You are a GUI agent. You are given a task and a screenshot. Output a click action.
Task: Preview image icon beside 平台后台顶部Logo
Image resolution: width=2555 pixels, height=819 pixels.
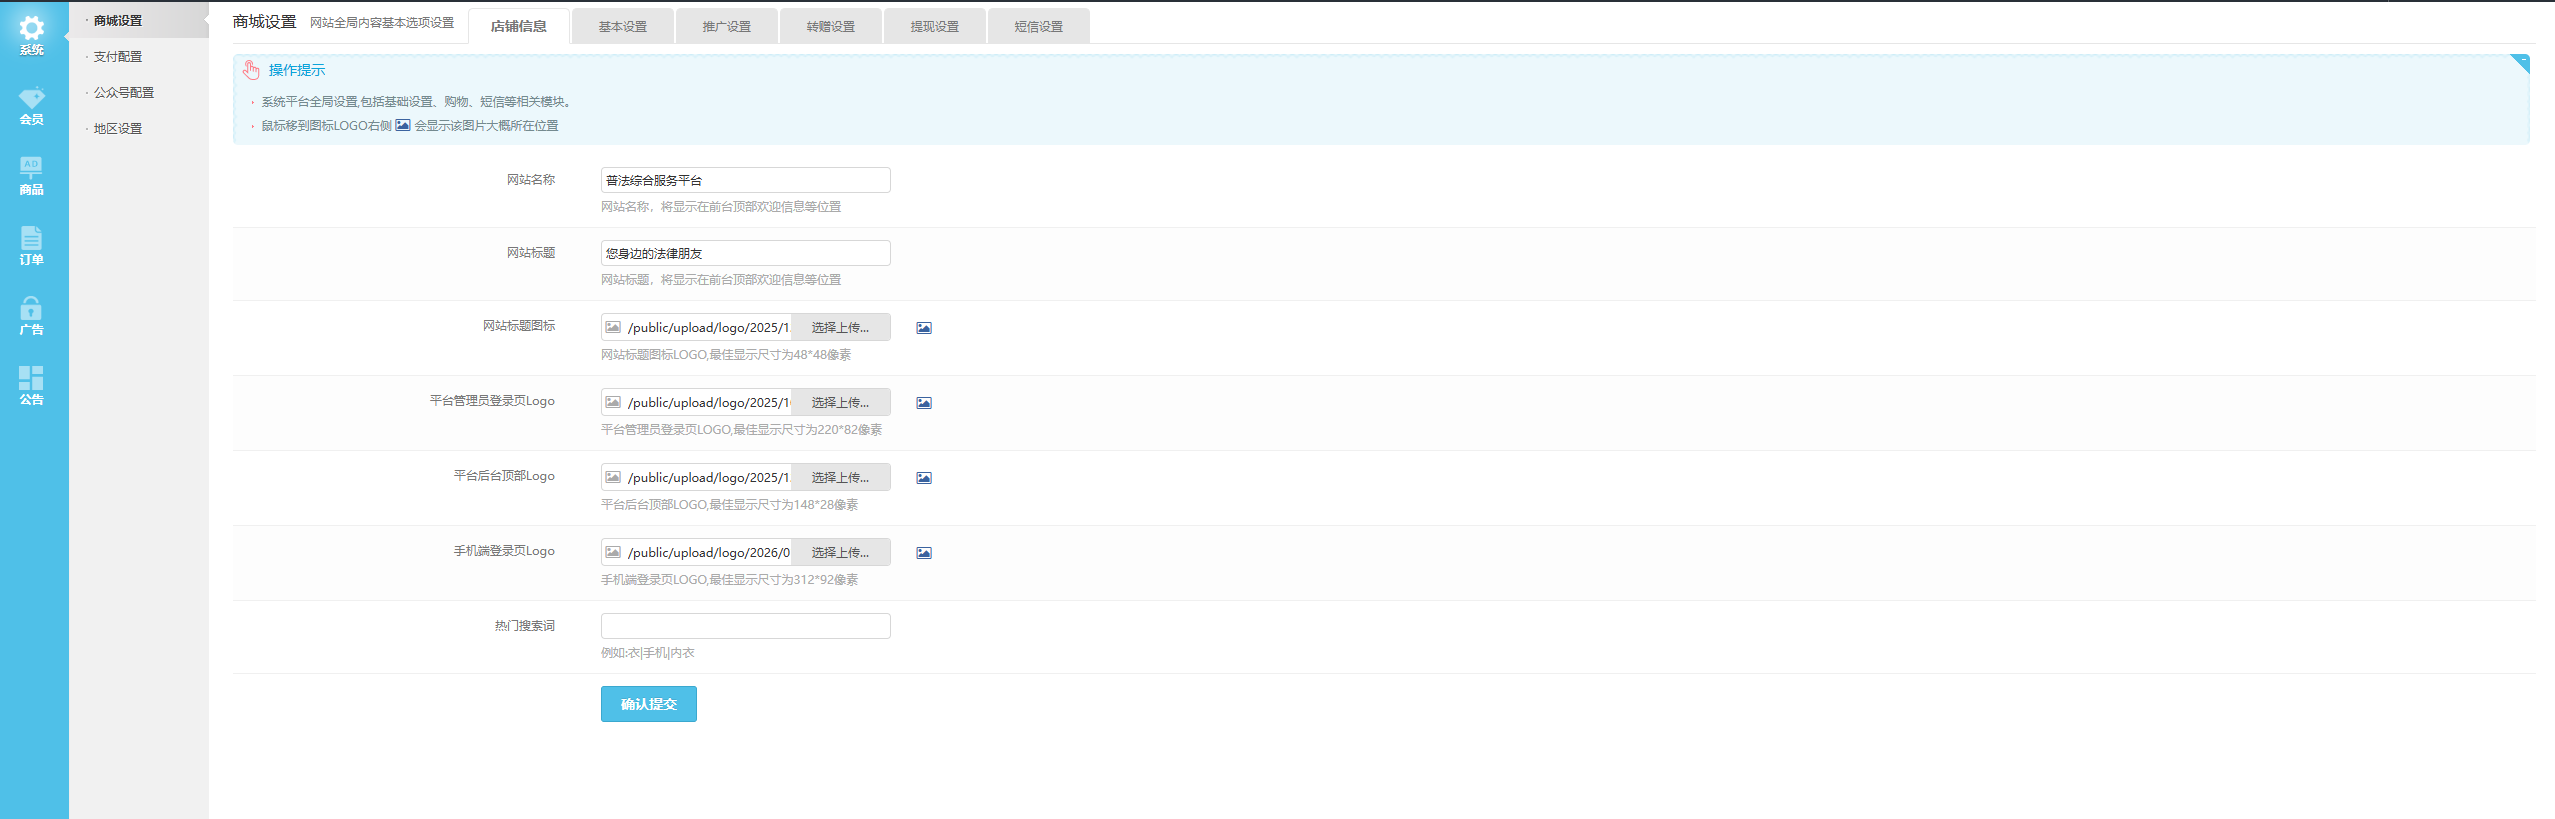pyautogui.click(x=924, y=478)
